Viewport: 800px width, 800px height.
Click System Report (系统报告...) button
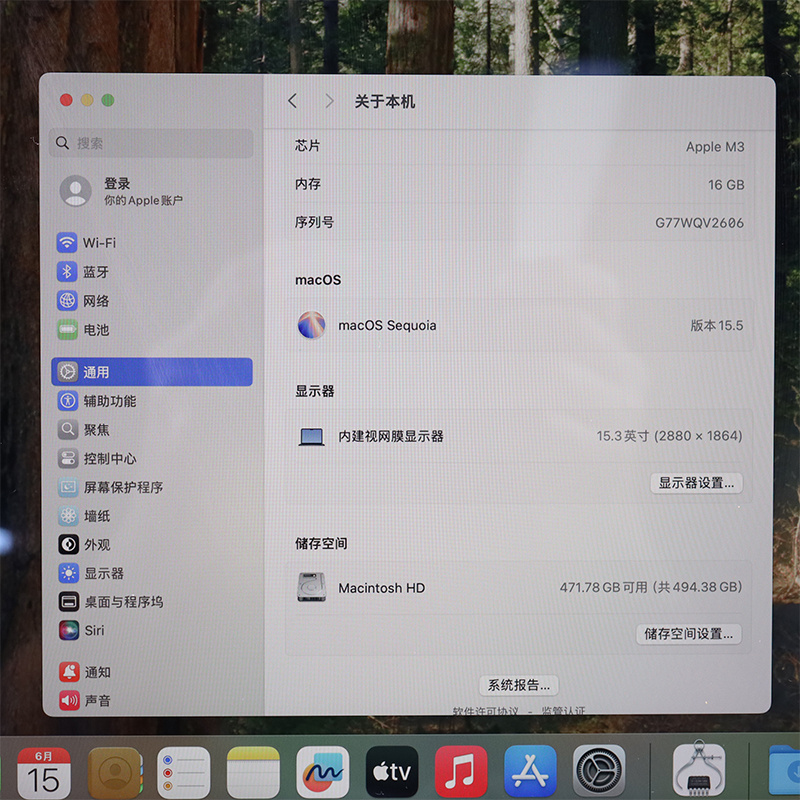pyautogui.click(x=519, y=685)
